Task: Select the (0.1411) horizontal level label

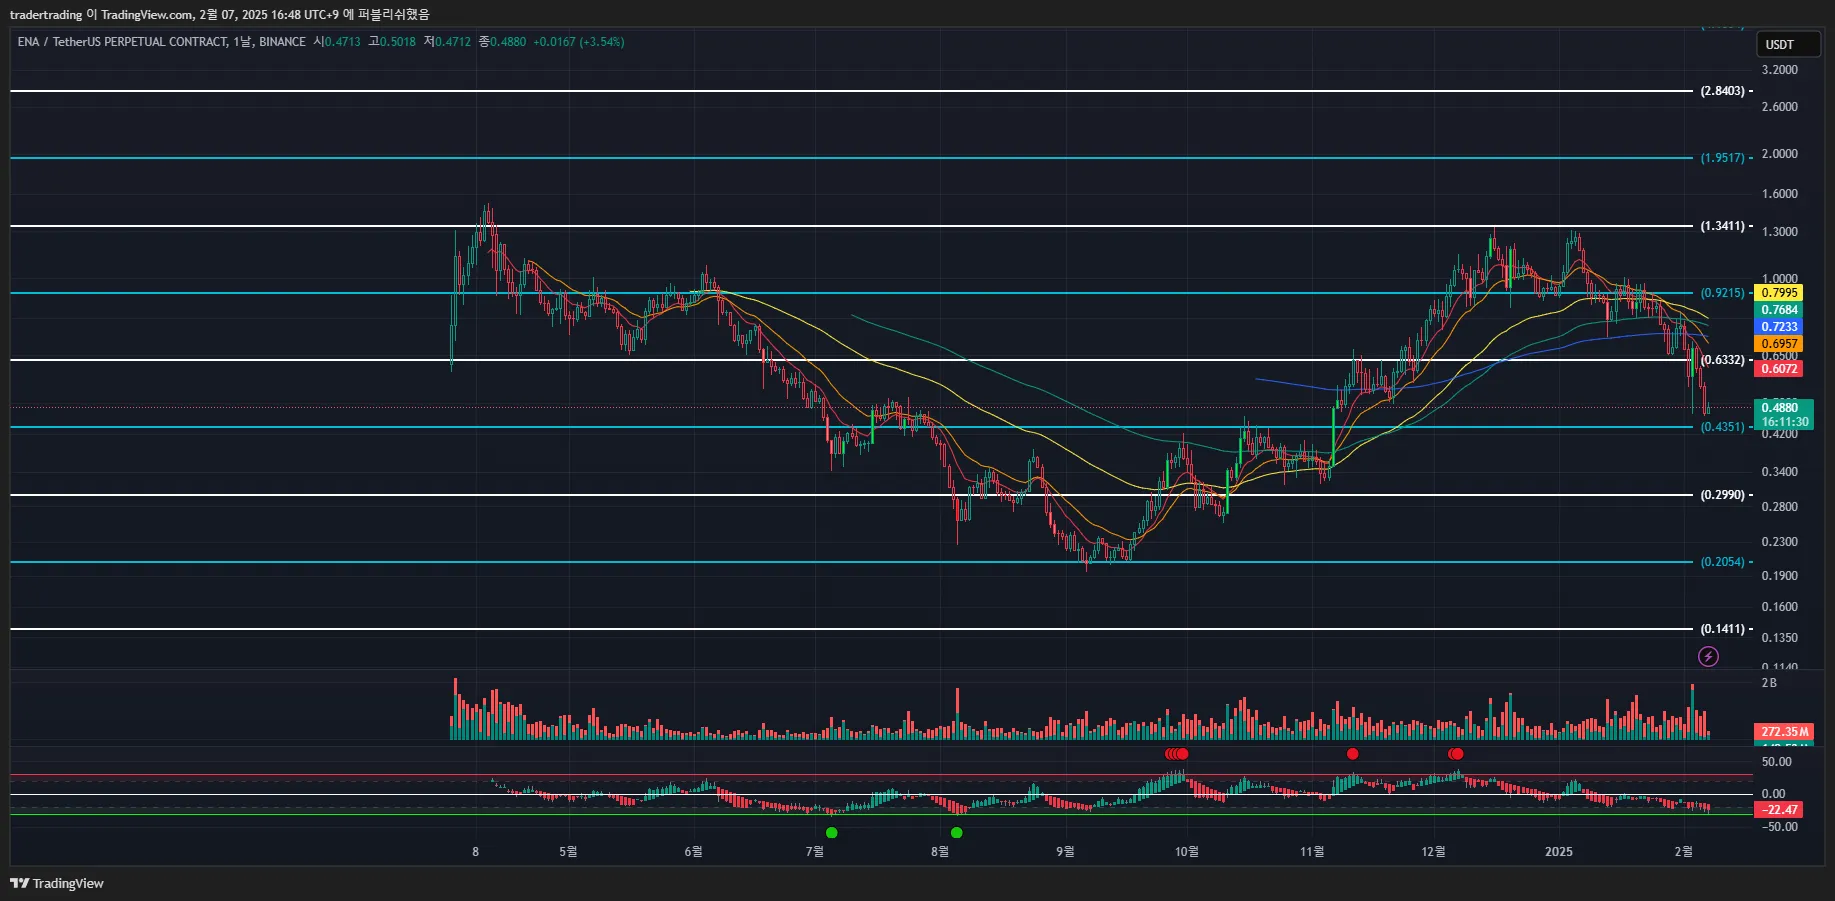Action: click(x=1722, y=629)
